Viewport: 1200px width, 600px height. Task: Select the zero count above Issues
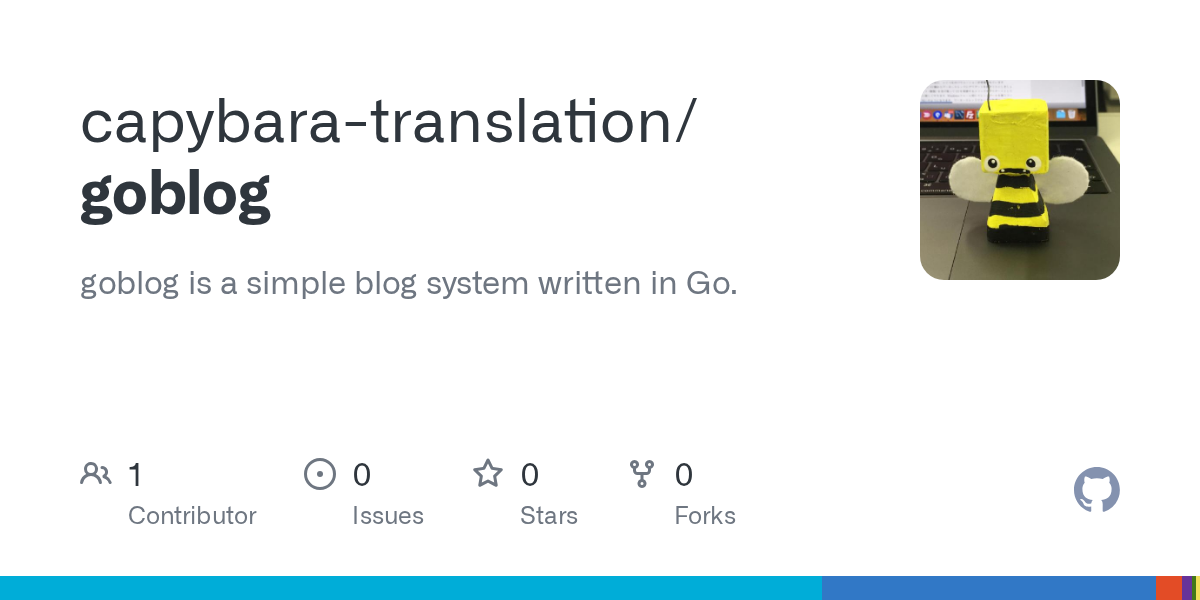(x=362, y=475)
